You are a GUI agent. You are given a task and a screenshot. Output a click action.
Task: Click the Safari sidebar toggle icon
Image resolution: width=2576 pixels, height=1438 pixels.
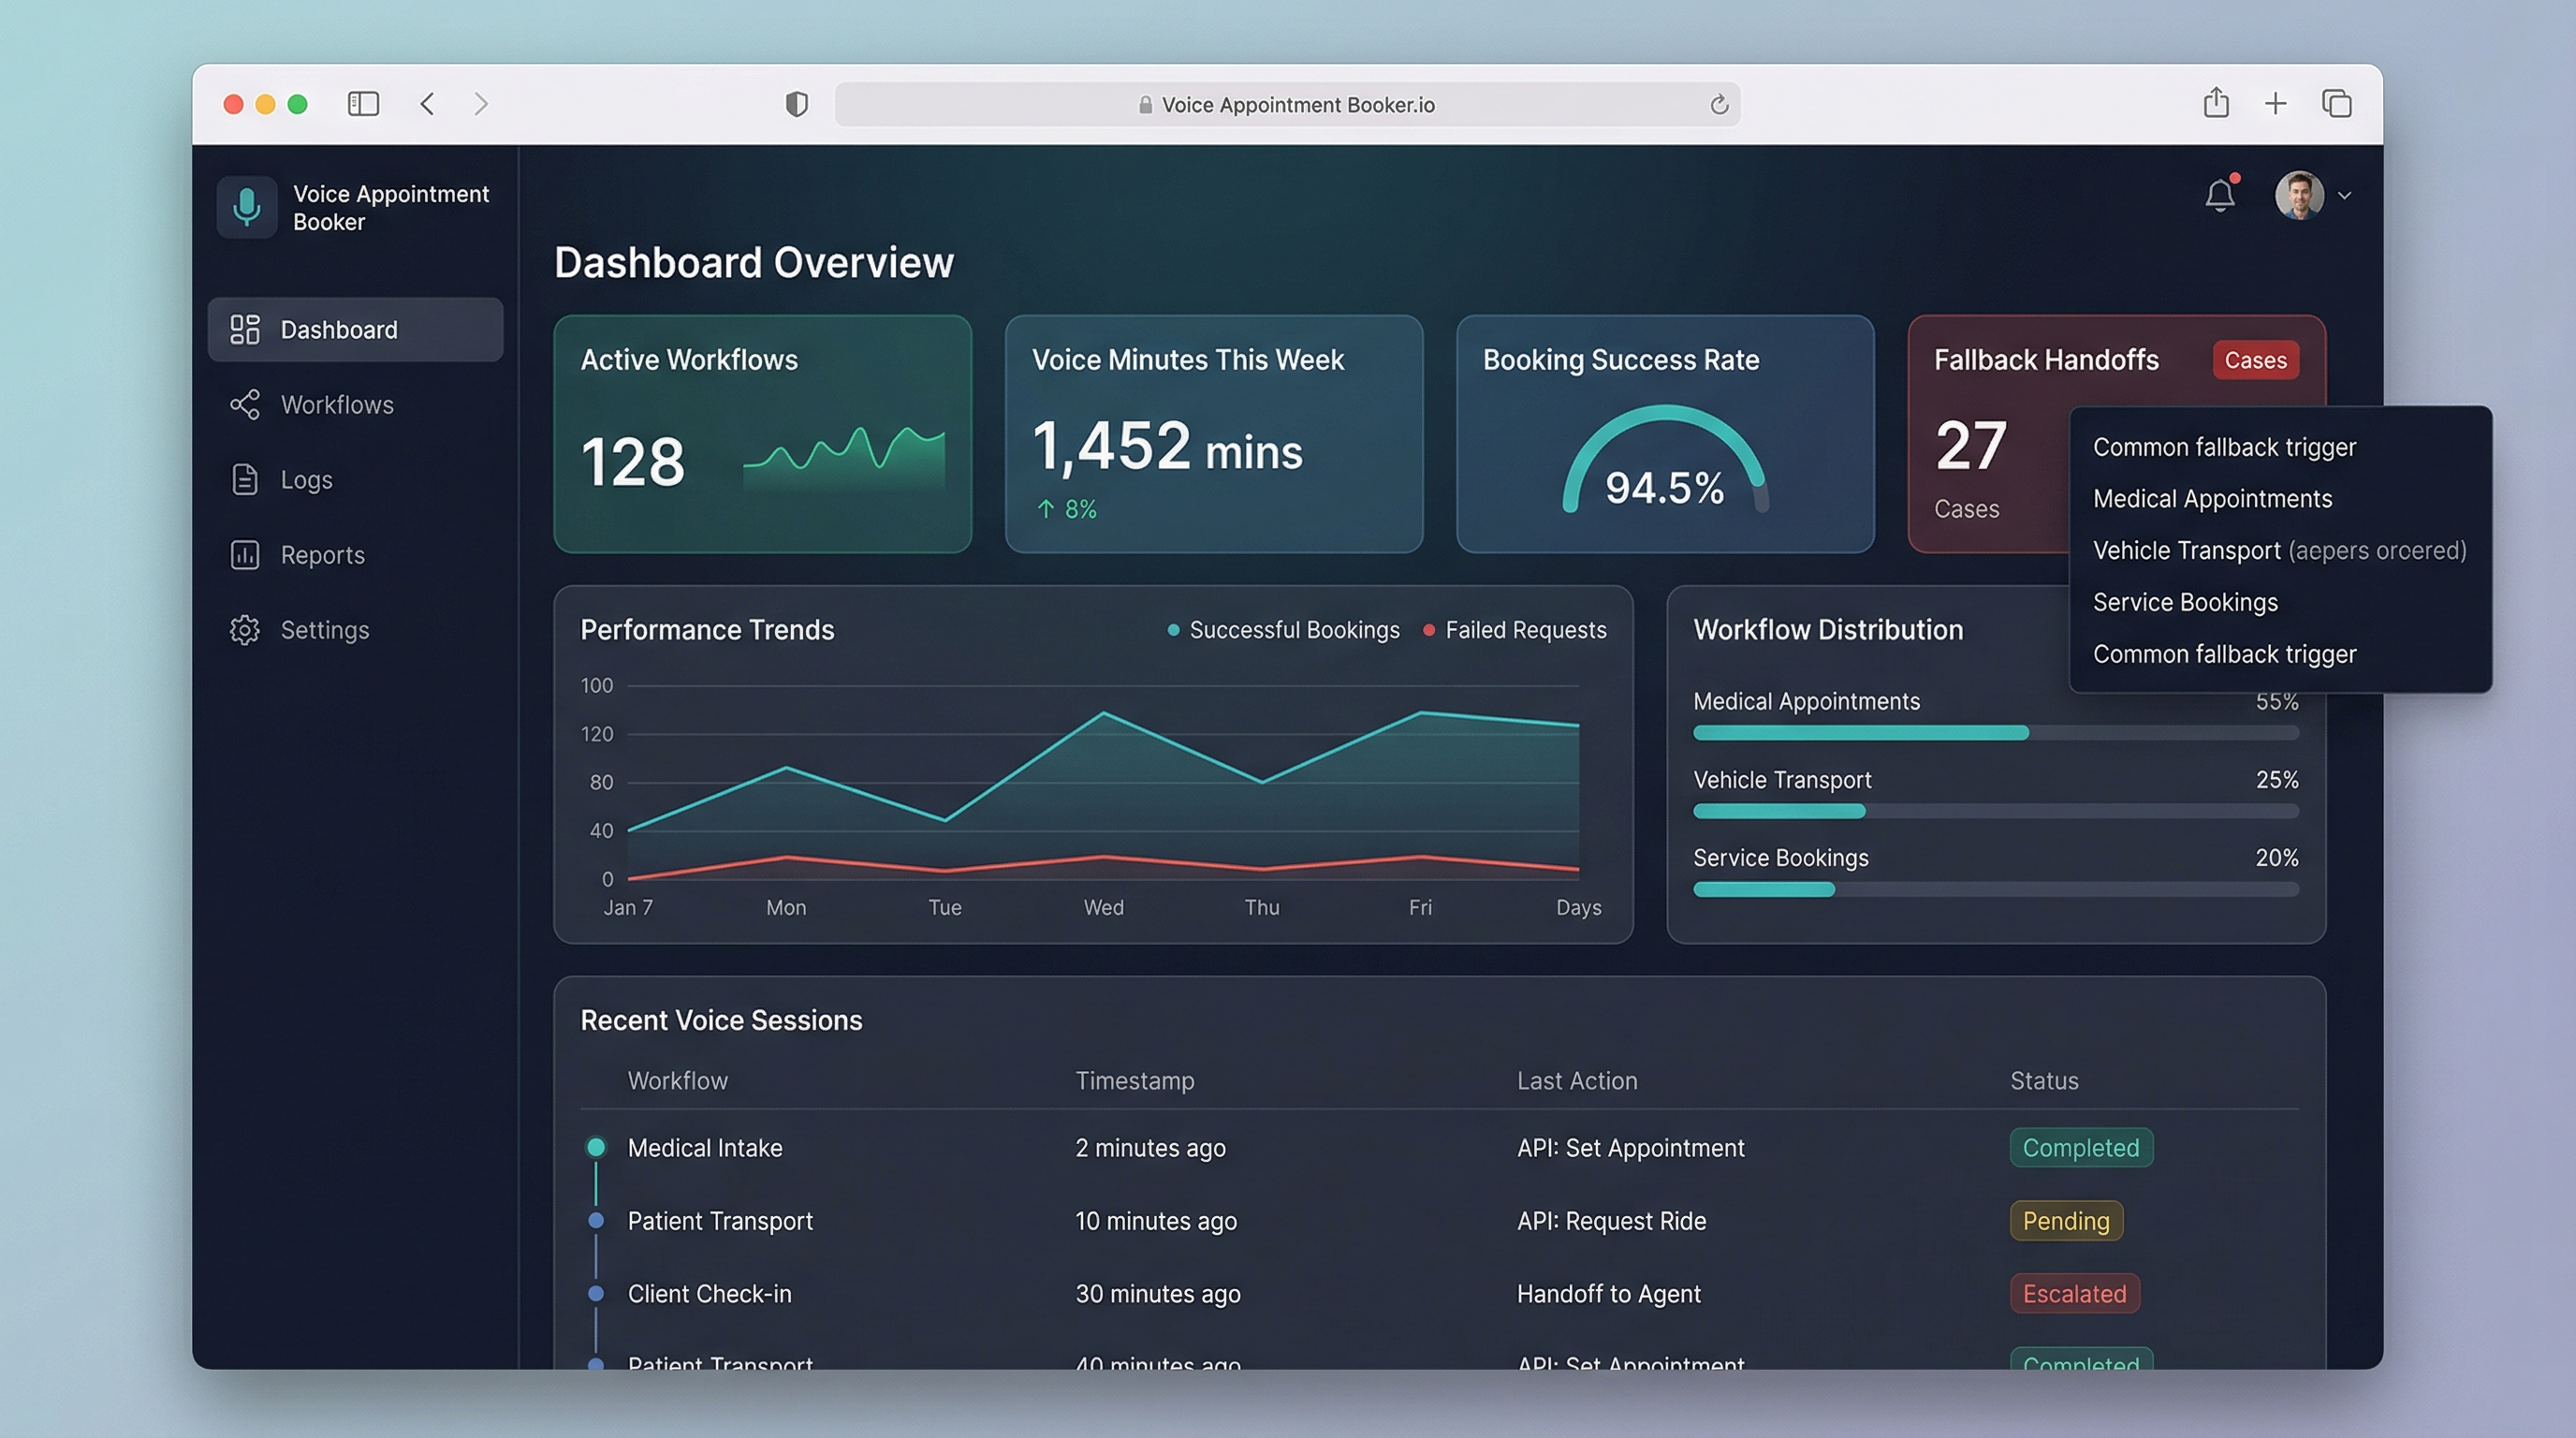point(363,104)
